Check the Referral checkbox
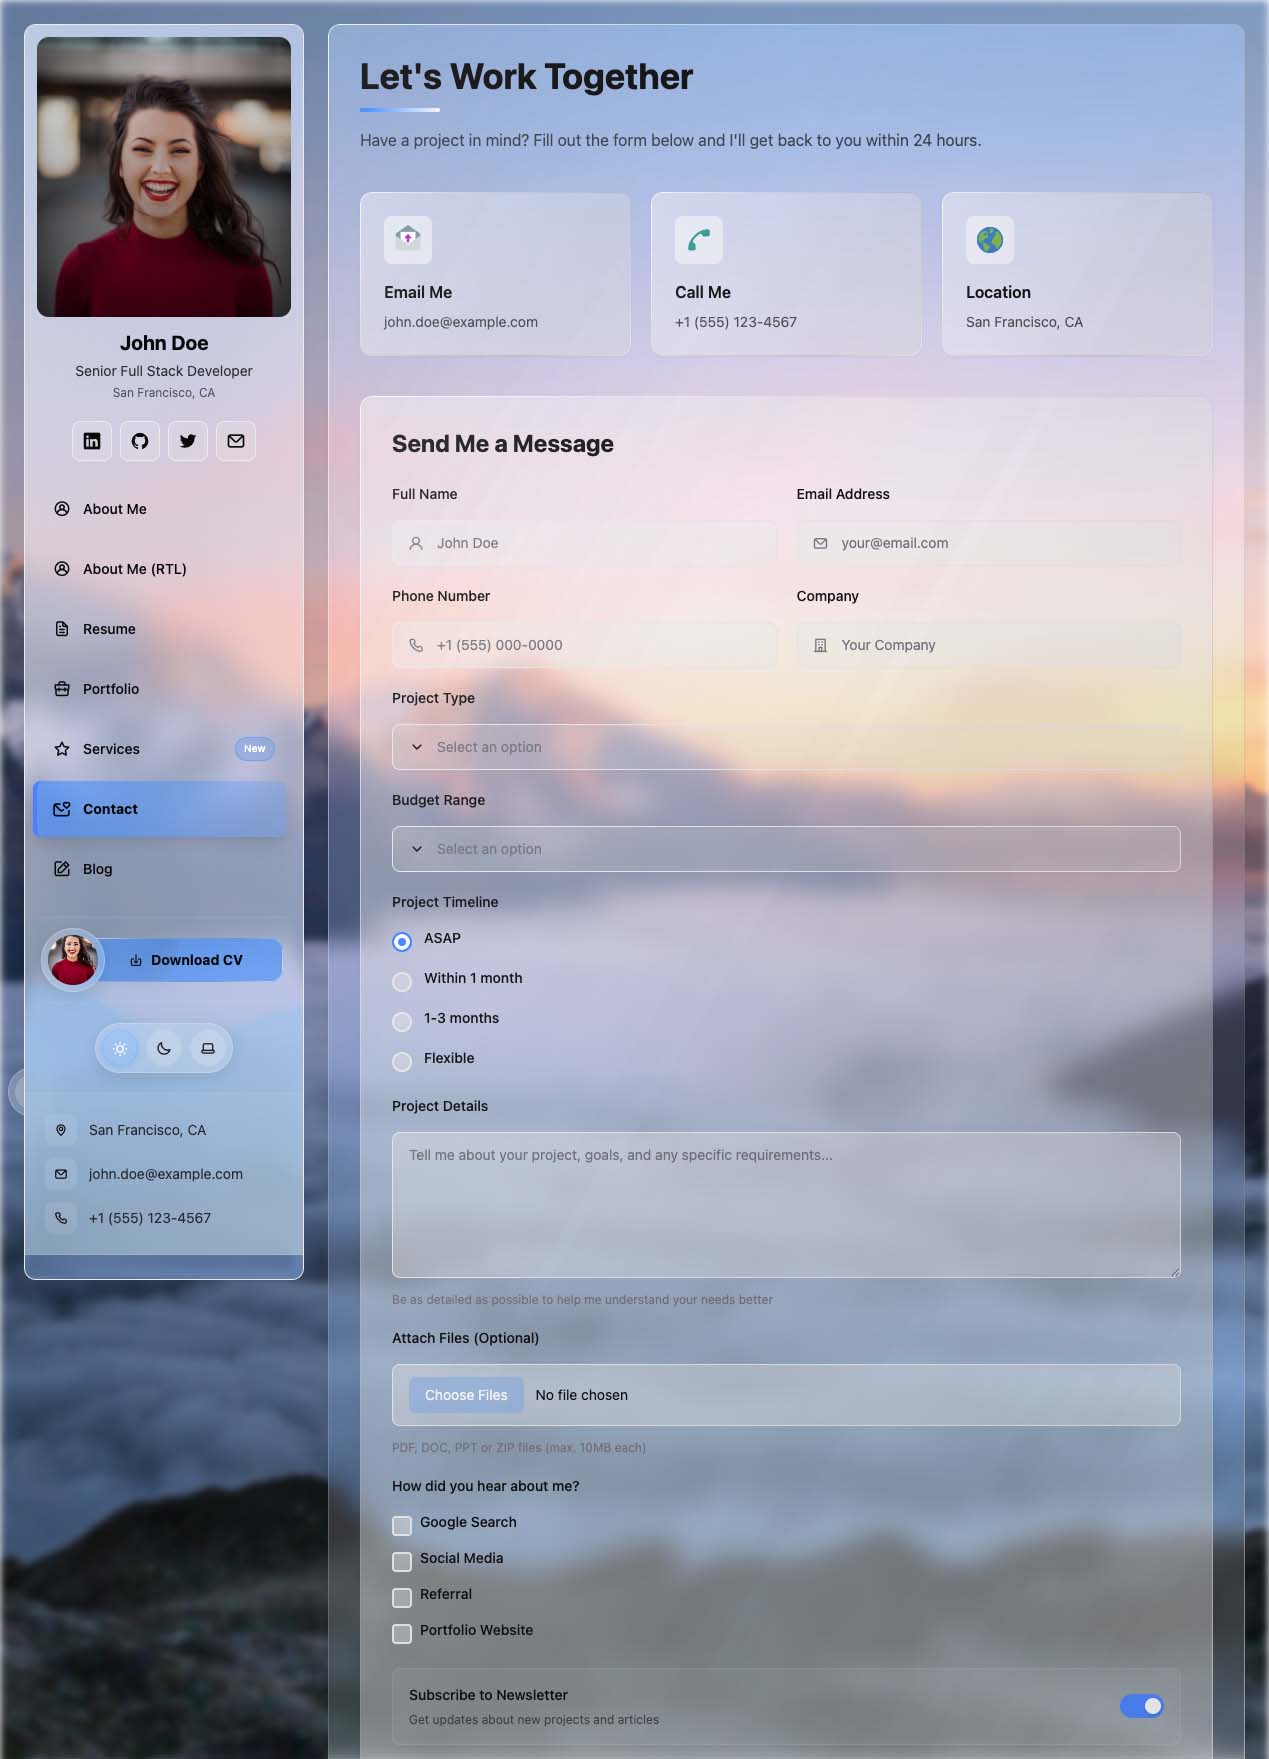This screenshot has height=1759, width=1269. pos(402,1598)
